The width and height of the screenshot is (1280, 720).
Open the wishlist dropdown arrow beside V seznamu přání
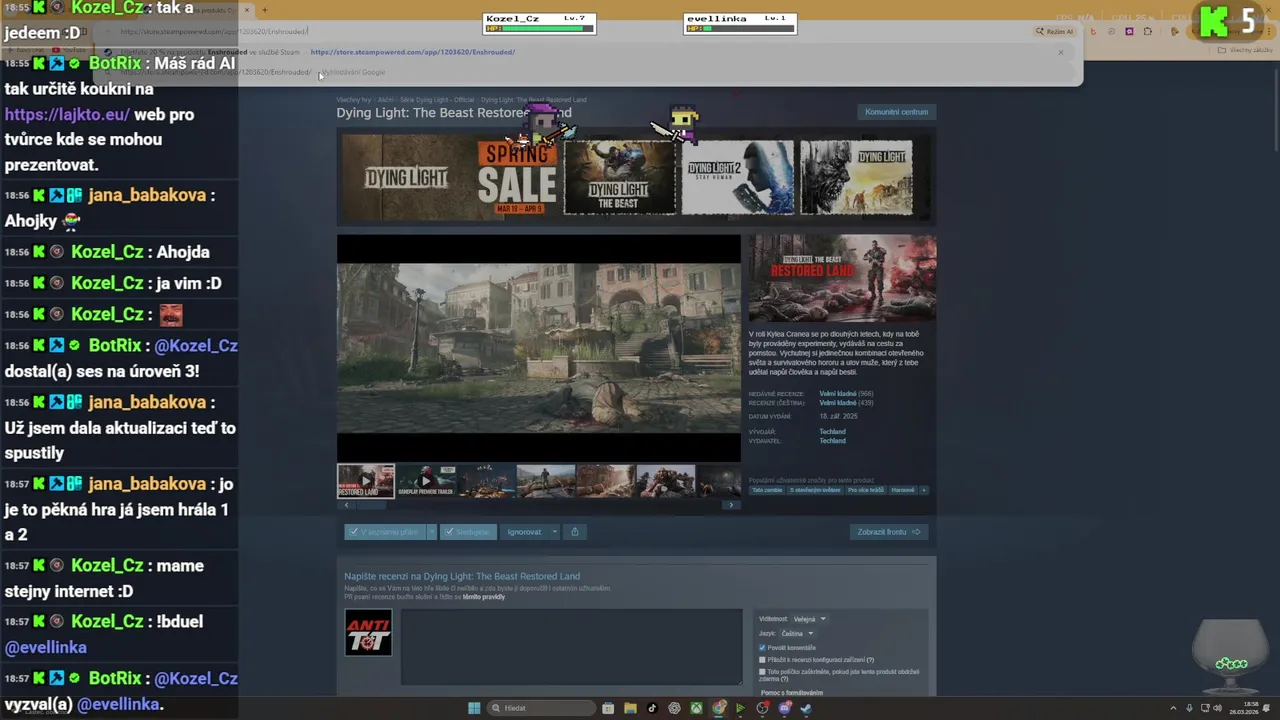[431, 532]
